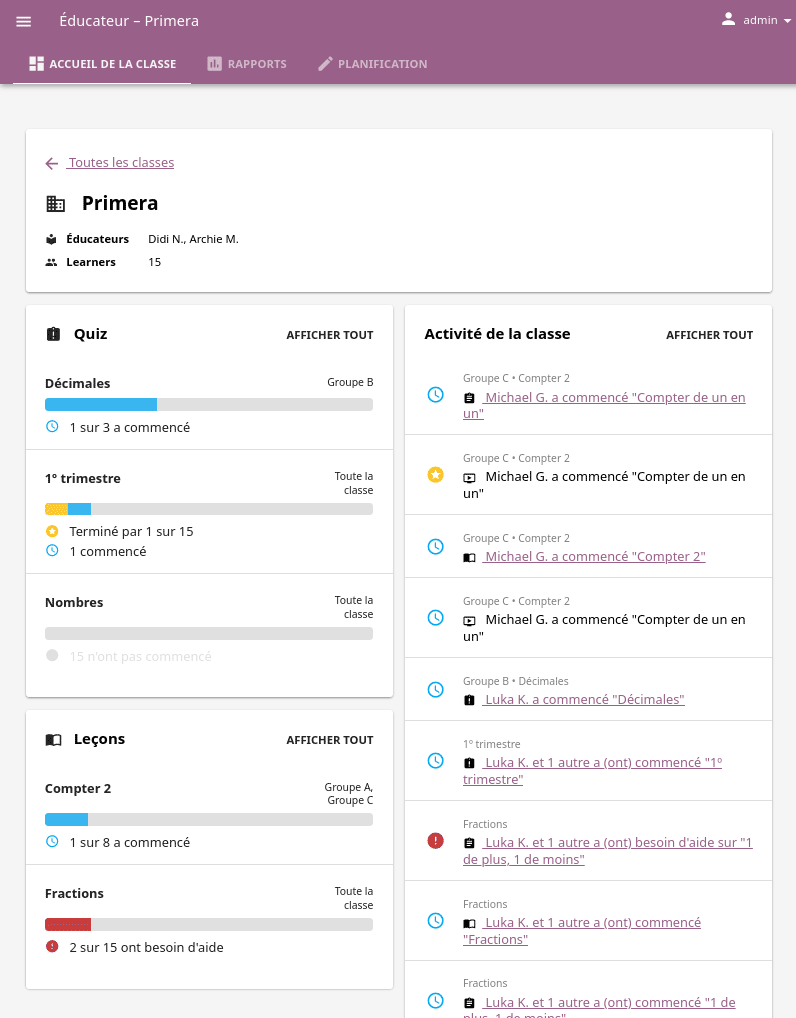Click the Quiz section clipboard icon
The width and height of the screenshot is (796, 1018).
tap(53, 334)
